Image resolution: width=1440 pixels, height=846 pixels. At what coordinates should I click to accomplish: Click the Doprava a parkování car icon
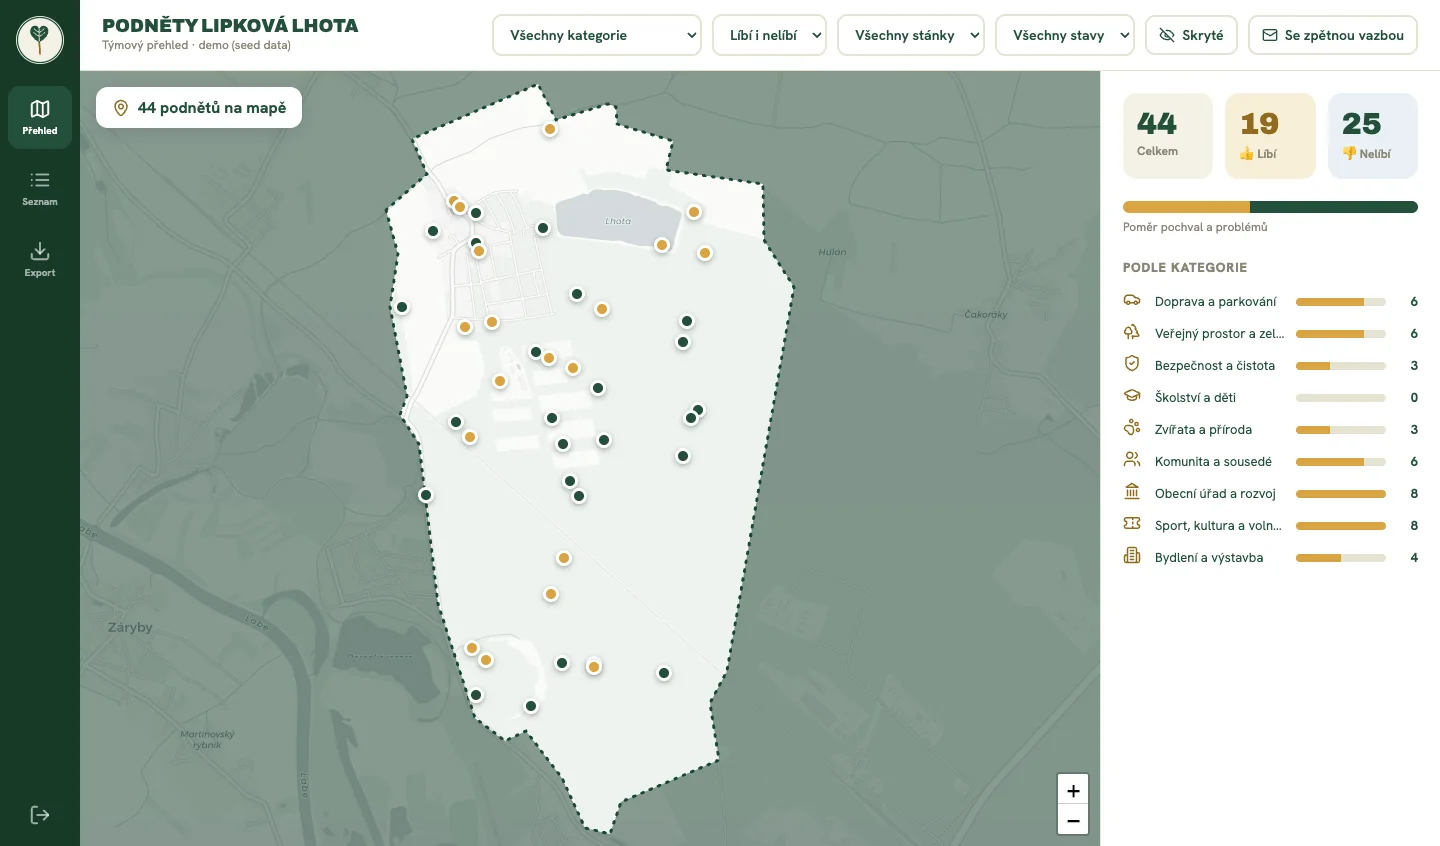(x=1132, y=301)
